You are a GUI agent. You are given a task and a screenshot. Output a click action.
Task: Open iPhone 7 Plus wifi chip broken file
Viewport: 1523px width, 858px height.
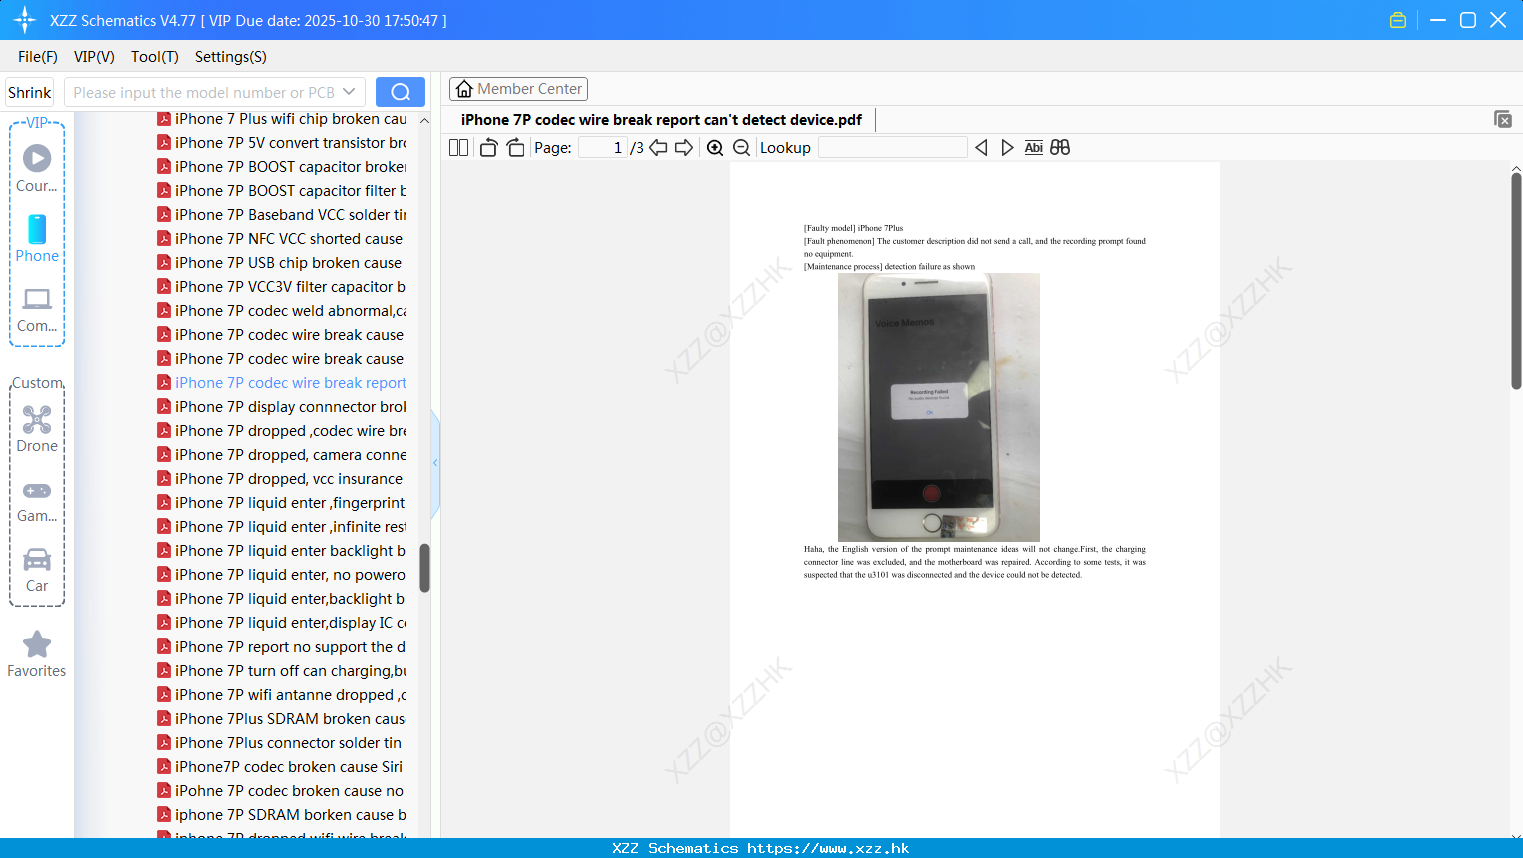click(x=282, y=119)
